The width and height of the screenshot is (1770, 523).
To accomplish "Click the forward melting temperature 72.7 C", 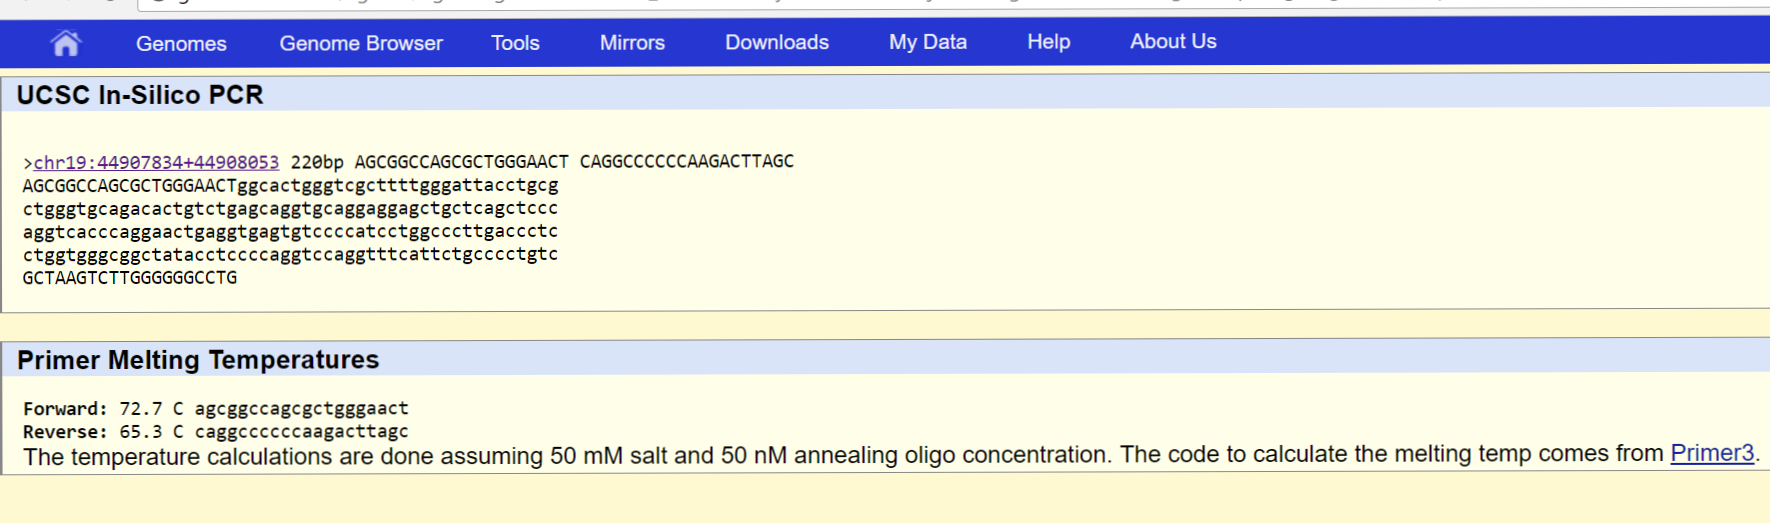I will click(151, 409).
